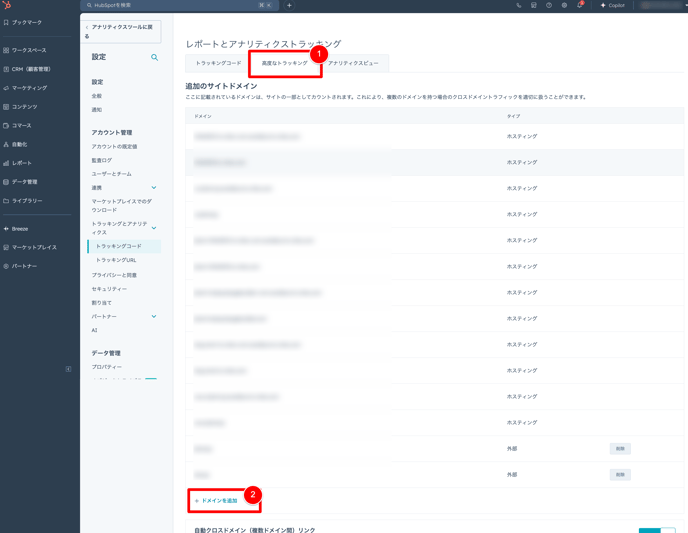The width and height of the screenshot is (688, 533).
Task: Open the notifications bell icon
Action: coord(579,5)
